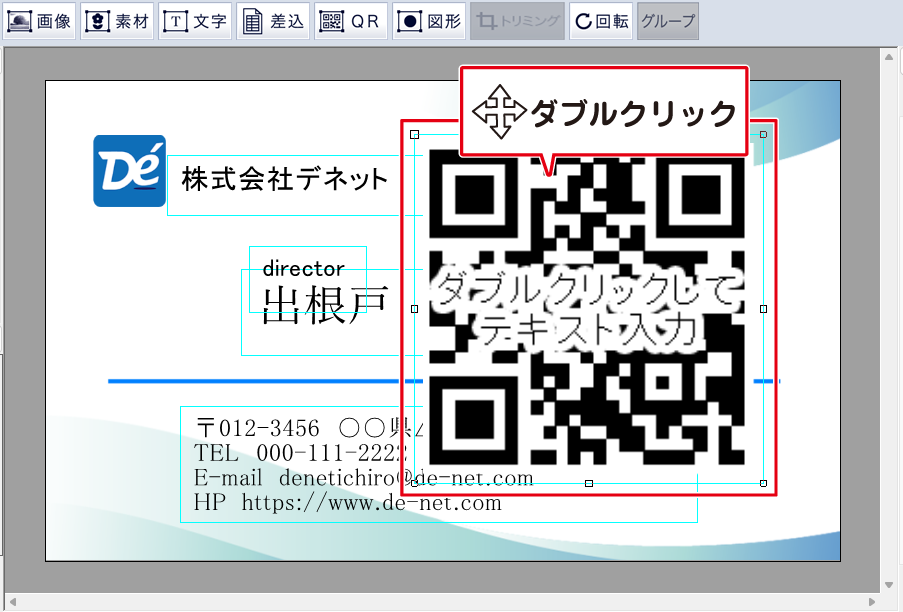Click the 画像 (image) toolbar button
Image resolution: width=903 pixels, height=612 pixels.
[39, 21]
